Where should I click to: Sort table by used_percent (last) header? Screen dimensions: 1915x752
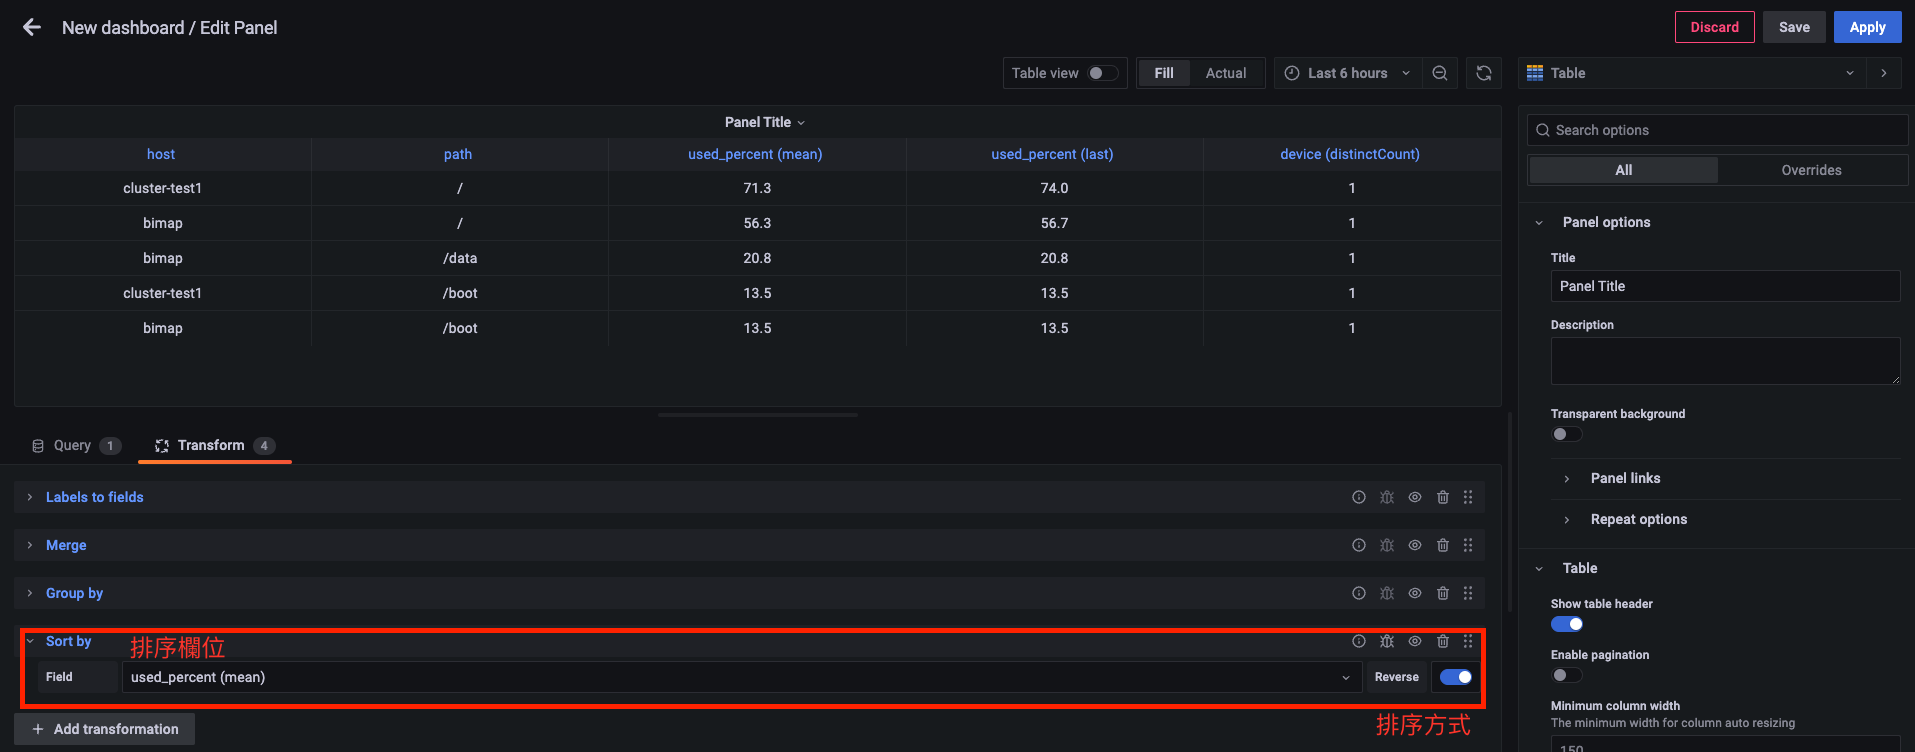click(1052, 154)
